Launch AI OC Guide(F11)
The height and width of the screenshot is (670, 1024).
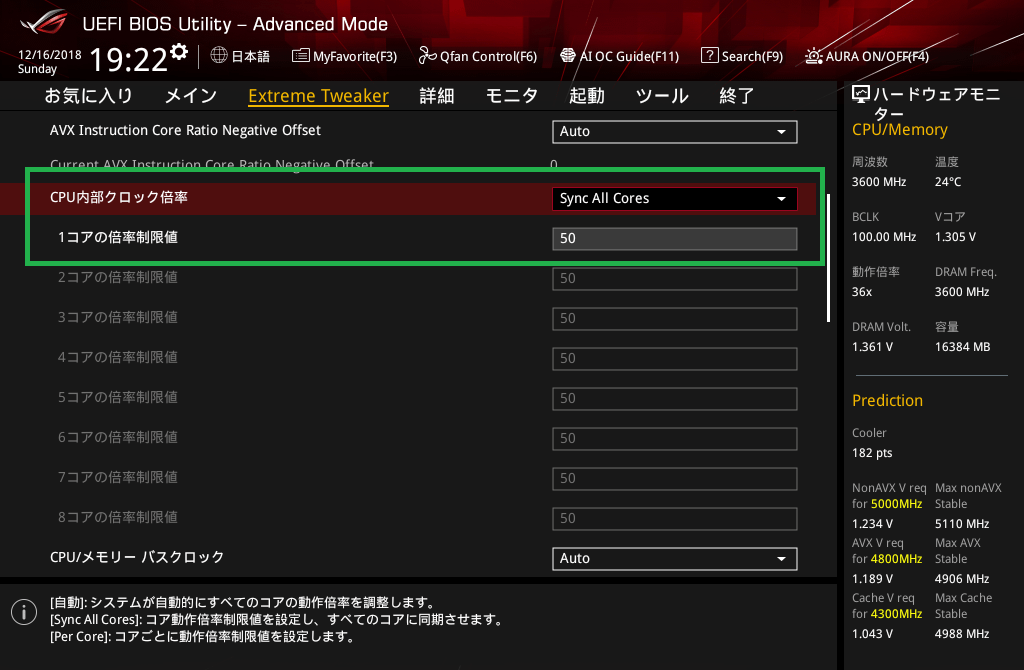coord(629,56)
